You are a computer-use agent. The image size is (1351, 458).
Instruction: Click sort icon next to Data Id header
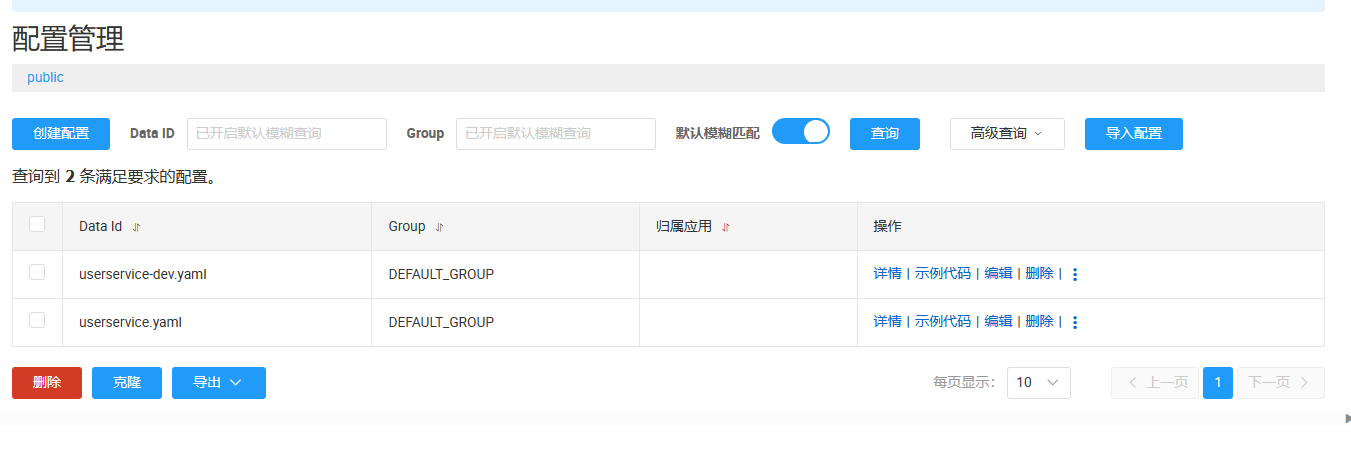pos(136,227)
